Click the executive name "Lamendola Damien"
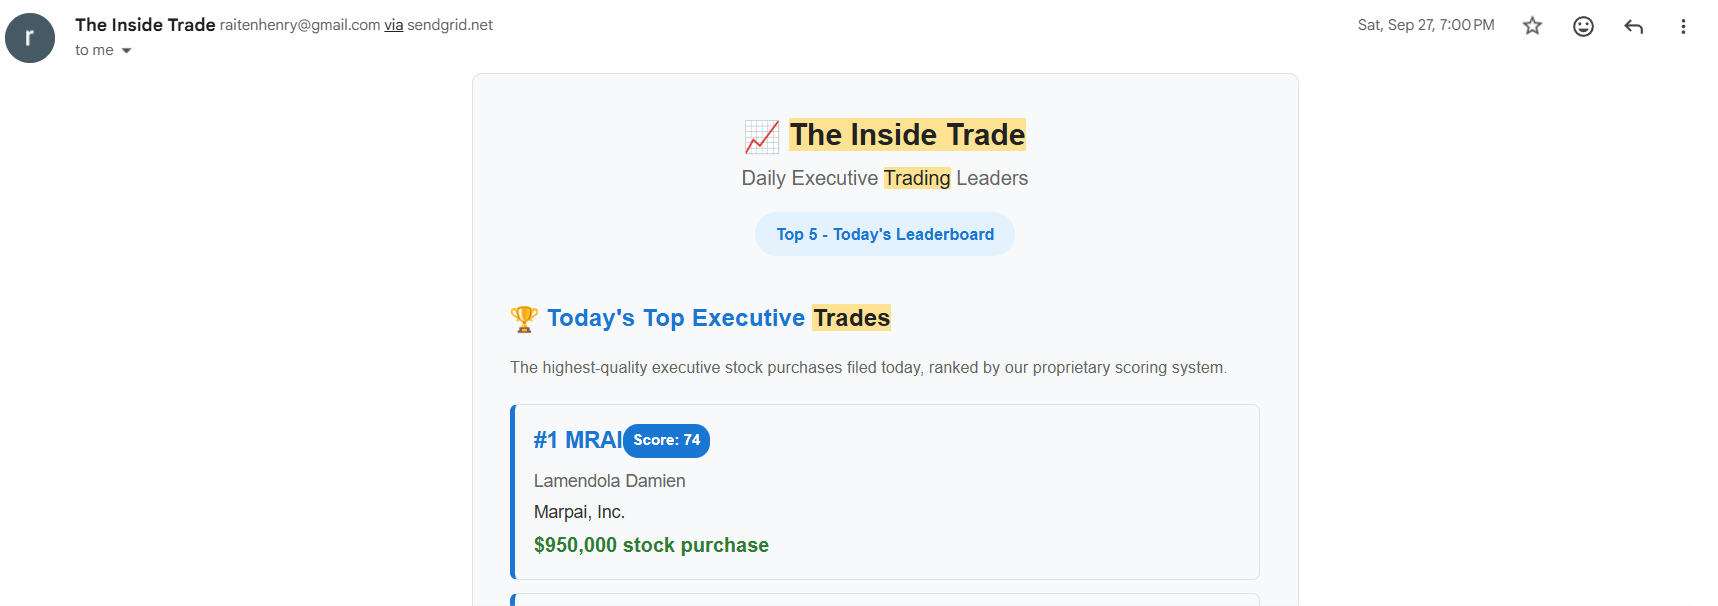 [609, 481]
